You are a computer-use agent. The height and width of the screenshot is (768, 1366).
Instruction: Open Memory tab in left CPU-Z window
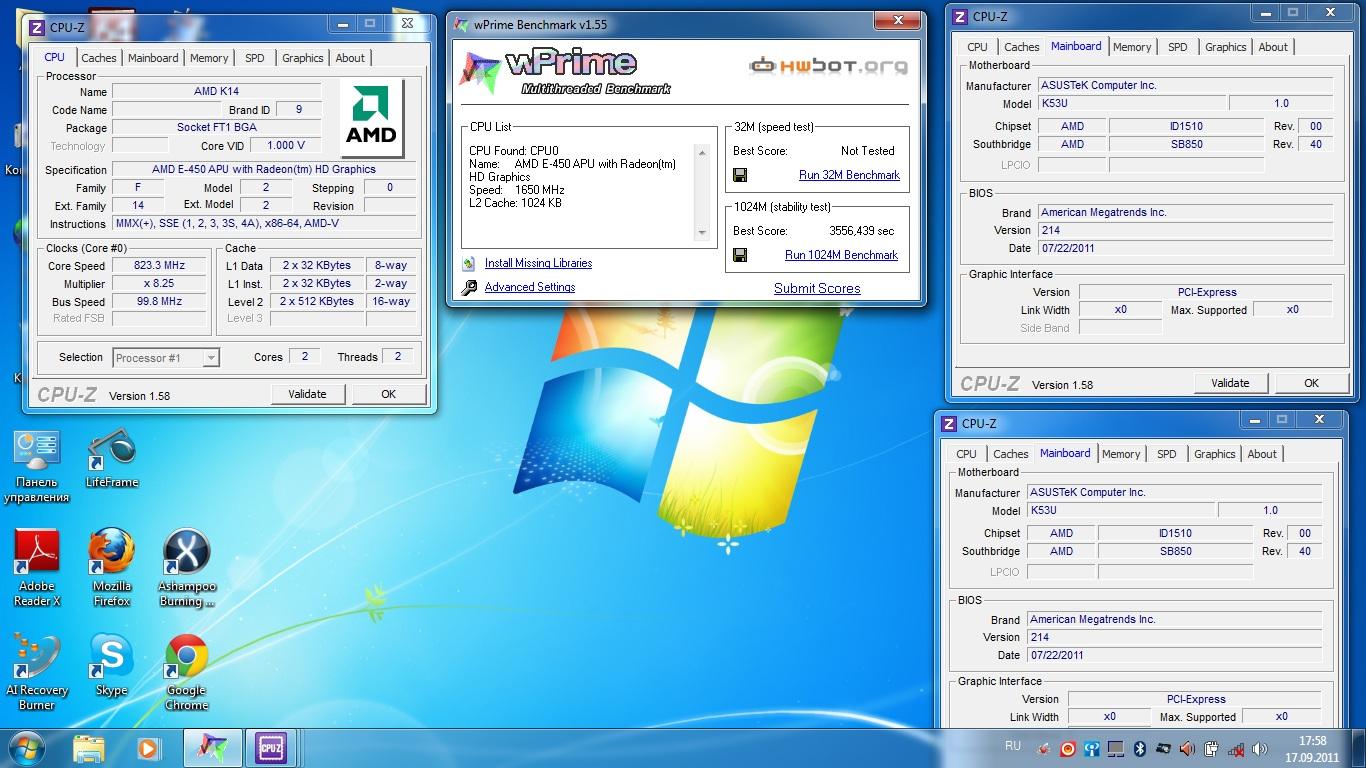pos(209,58)
